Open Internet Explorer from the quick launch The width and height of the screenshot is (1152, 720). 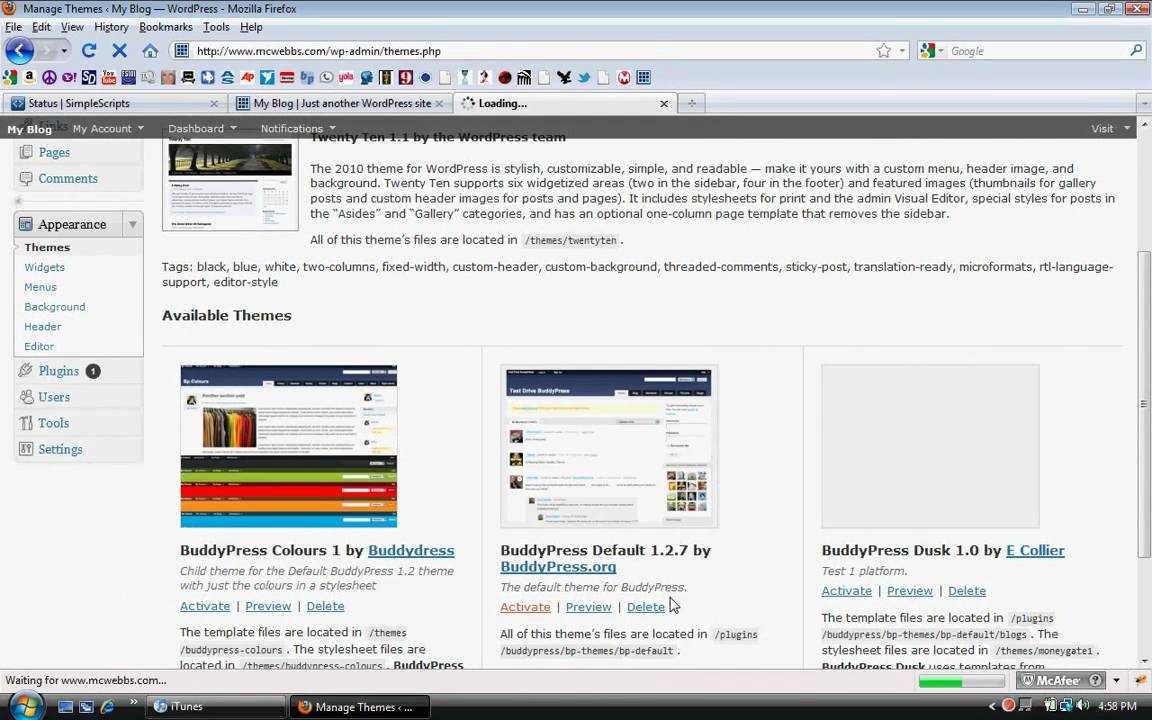click(x=107, y=707)
